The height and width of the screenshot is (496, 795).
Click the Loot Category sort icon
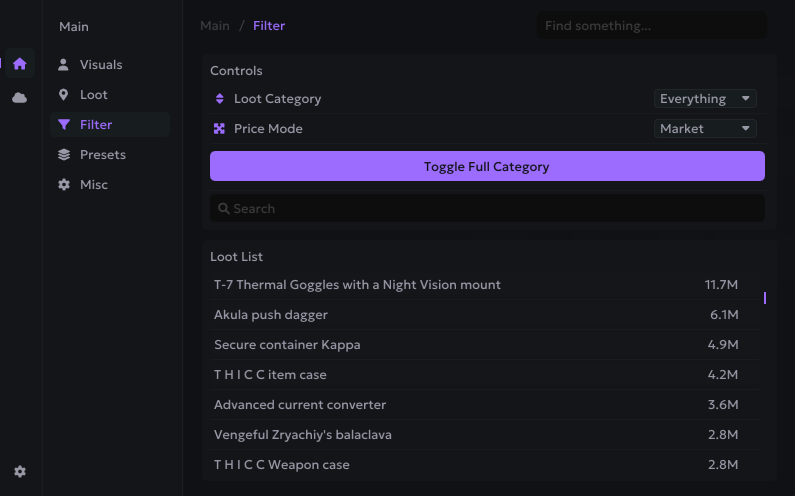(220, 99)
